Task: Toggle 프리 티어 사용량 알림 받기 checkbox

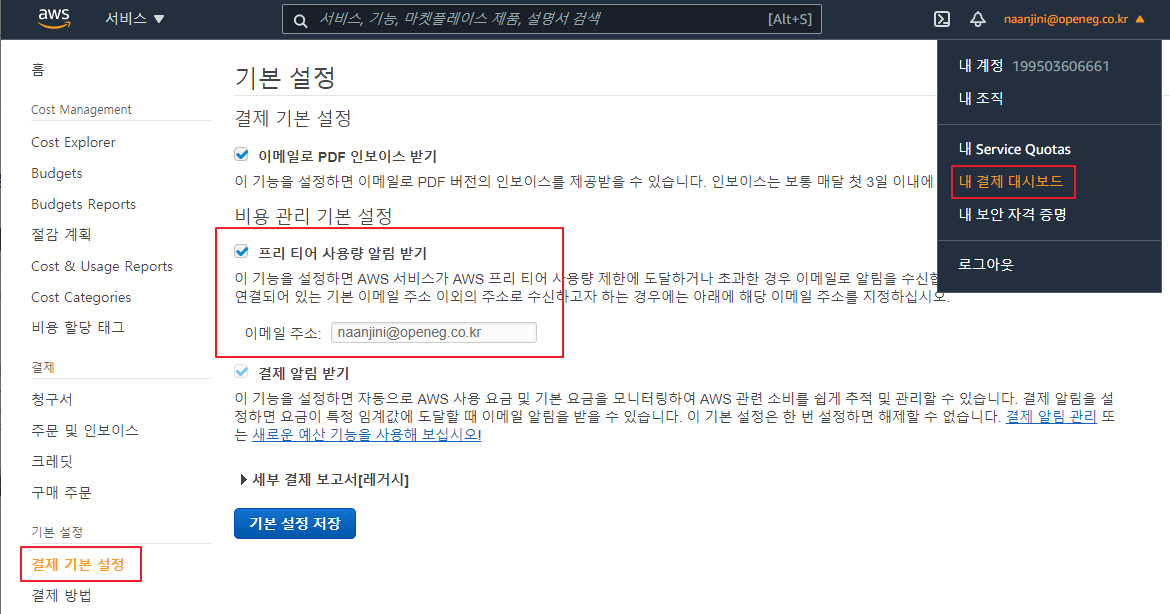Action: [241, 251]
